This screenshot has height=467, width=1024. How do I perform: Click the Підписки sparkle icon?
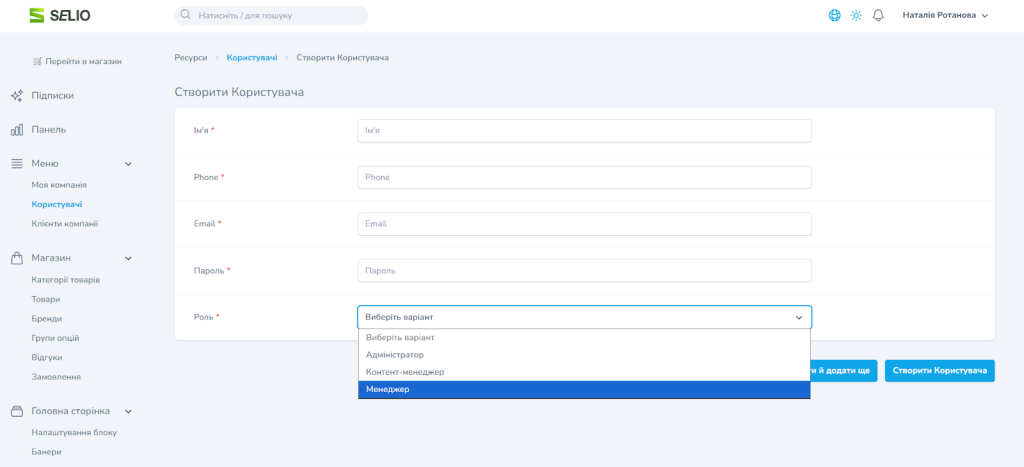point(17,96)
